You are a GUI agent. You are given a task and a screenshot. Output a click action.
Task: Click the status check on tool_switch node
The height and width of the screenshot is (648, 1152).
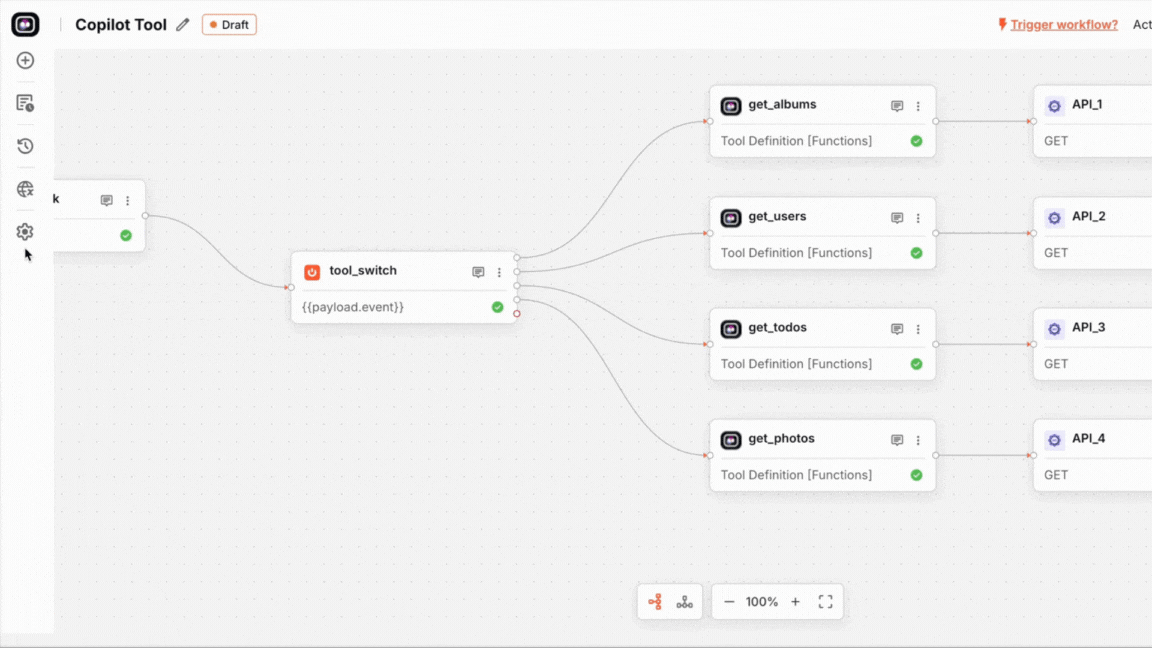497,307
